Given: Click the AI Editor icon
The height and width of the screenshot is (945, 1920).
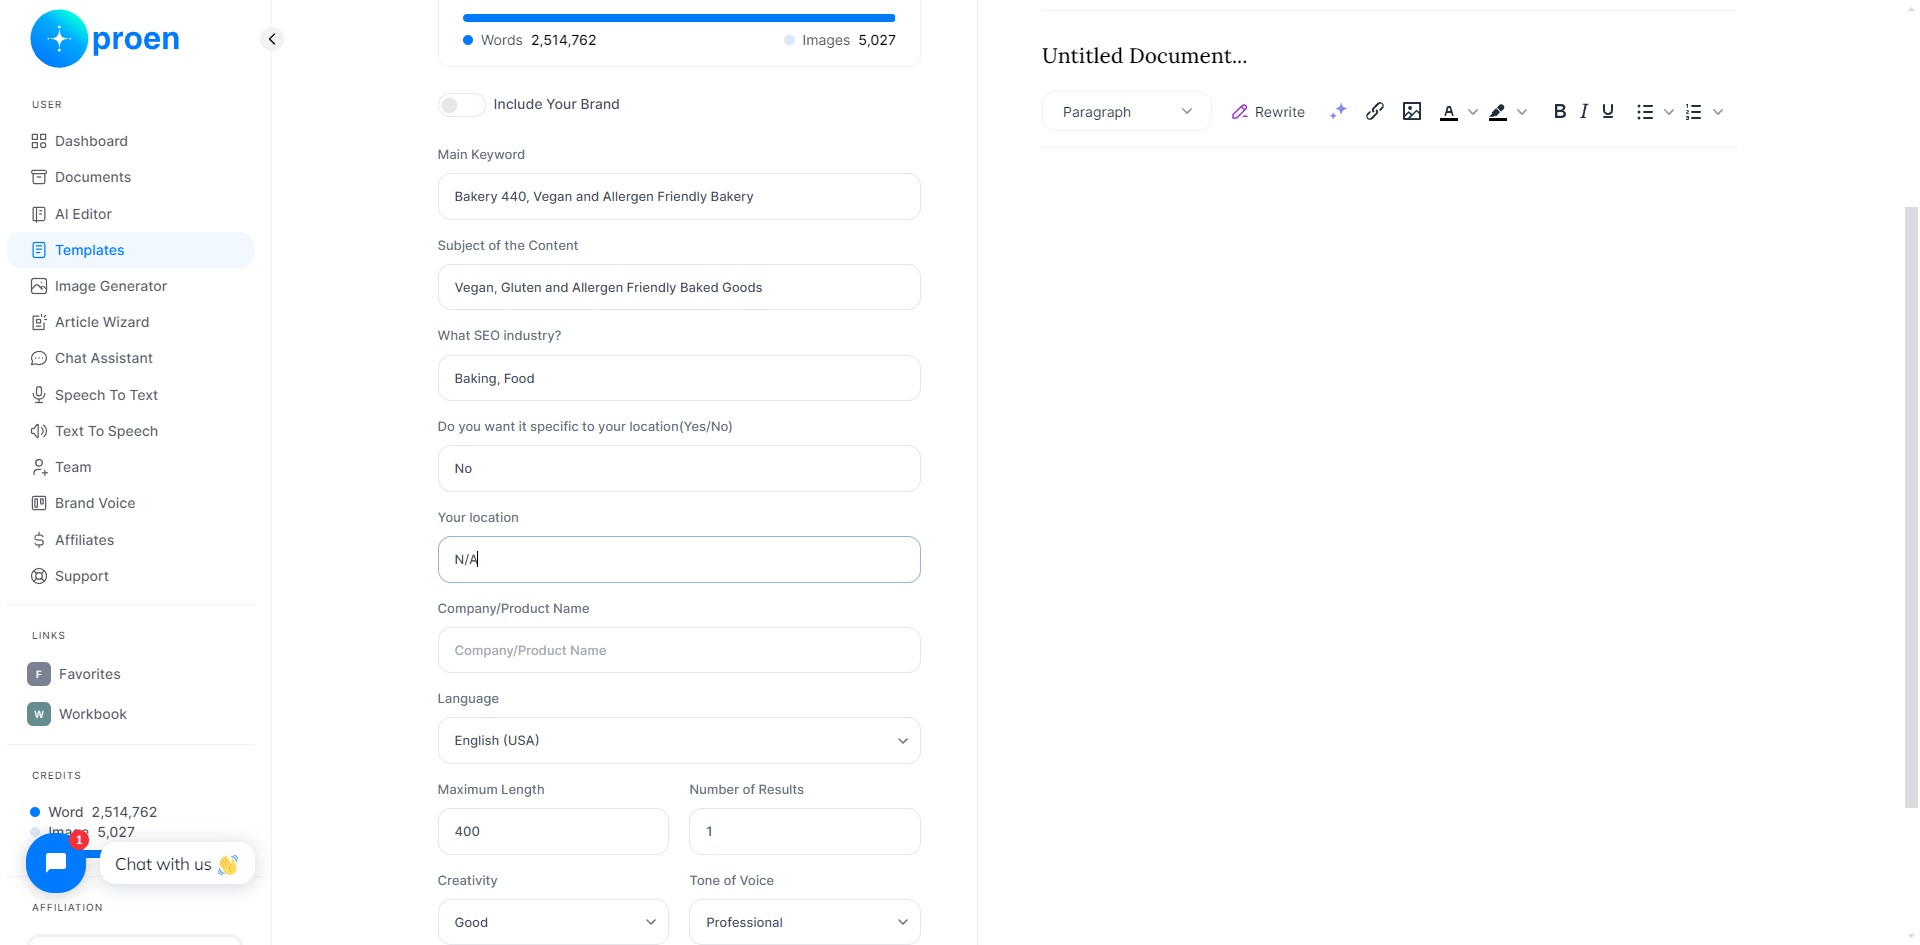Looking at the screenshot, I should [x=39, y=214].
